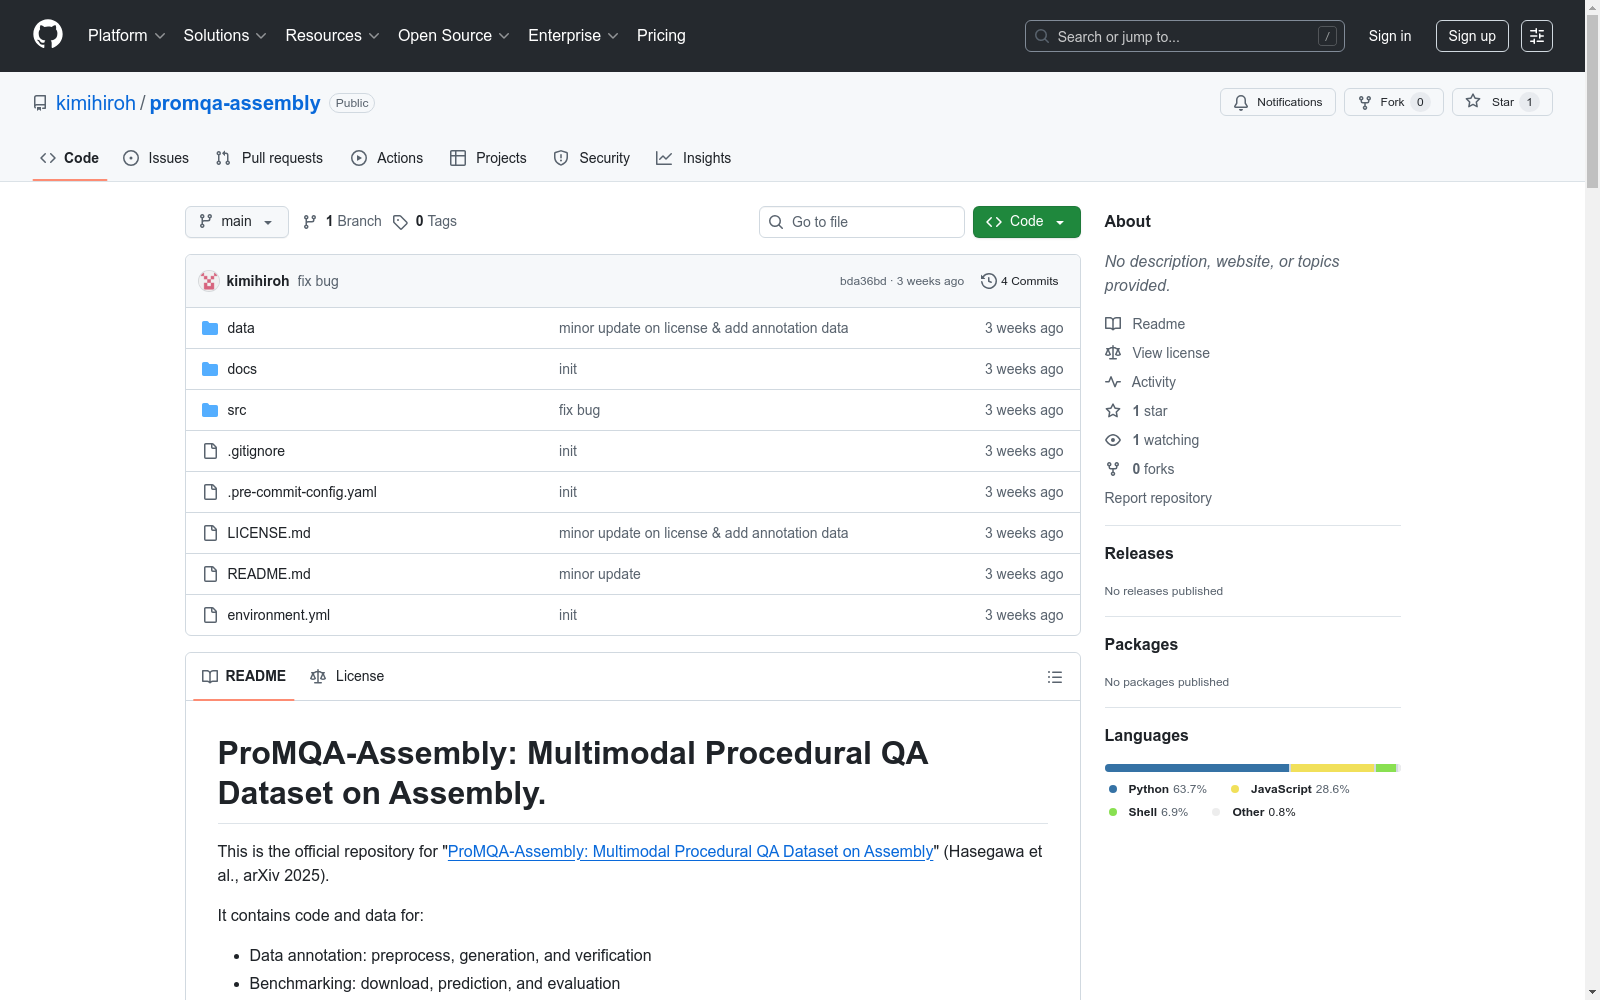This screenshot has height=1000, width=1600.
Task: Open the data folder's commit message link
Action: (x=703, y=328)
